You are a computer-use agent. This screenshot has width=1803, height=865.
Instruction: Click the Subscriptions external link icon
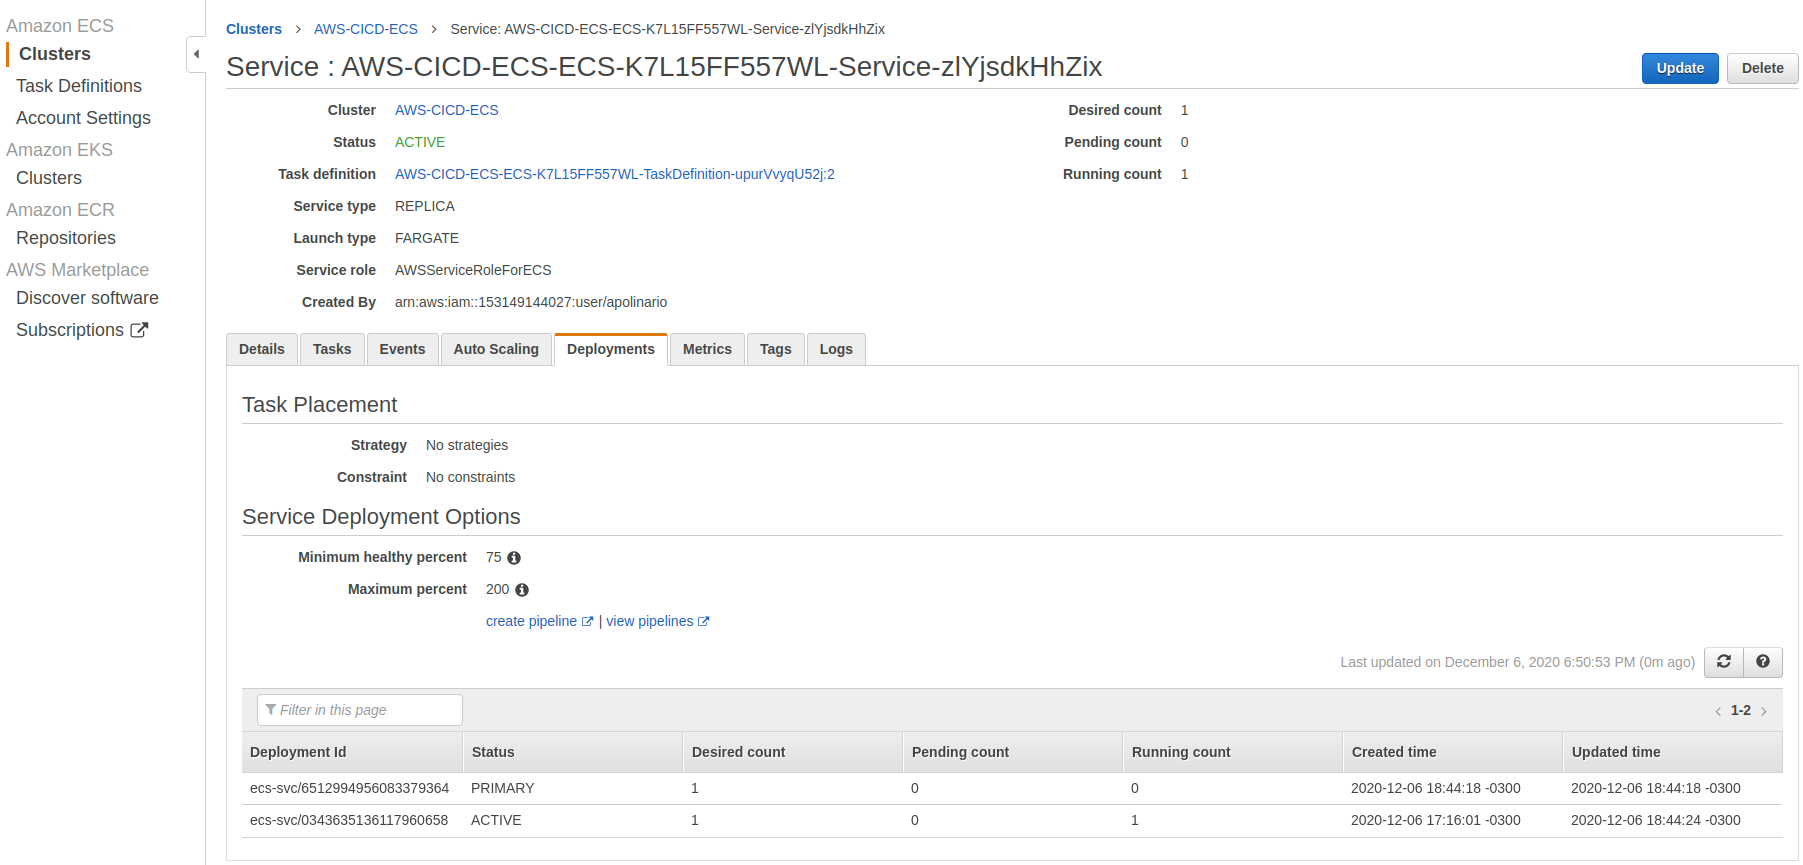pos(139,330)
